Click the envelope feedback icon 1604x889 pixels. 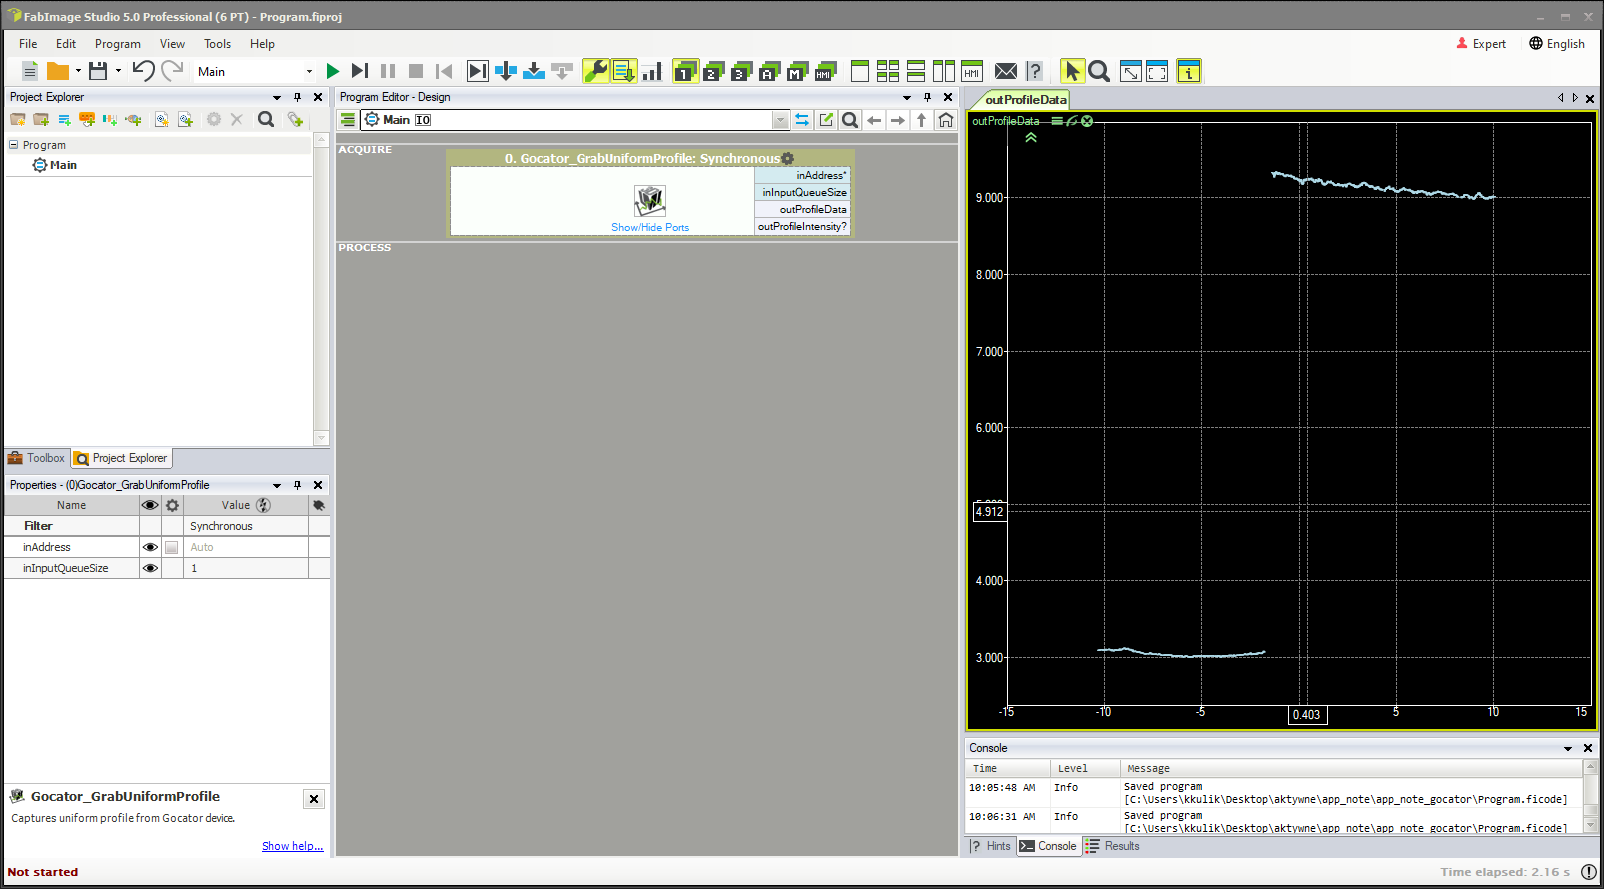click(1006, 71)
